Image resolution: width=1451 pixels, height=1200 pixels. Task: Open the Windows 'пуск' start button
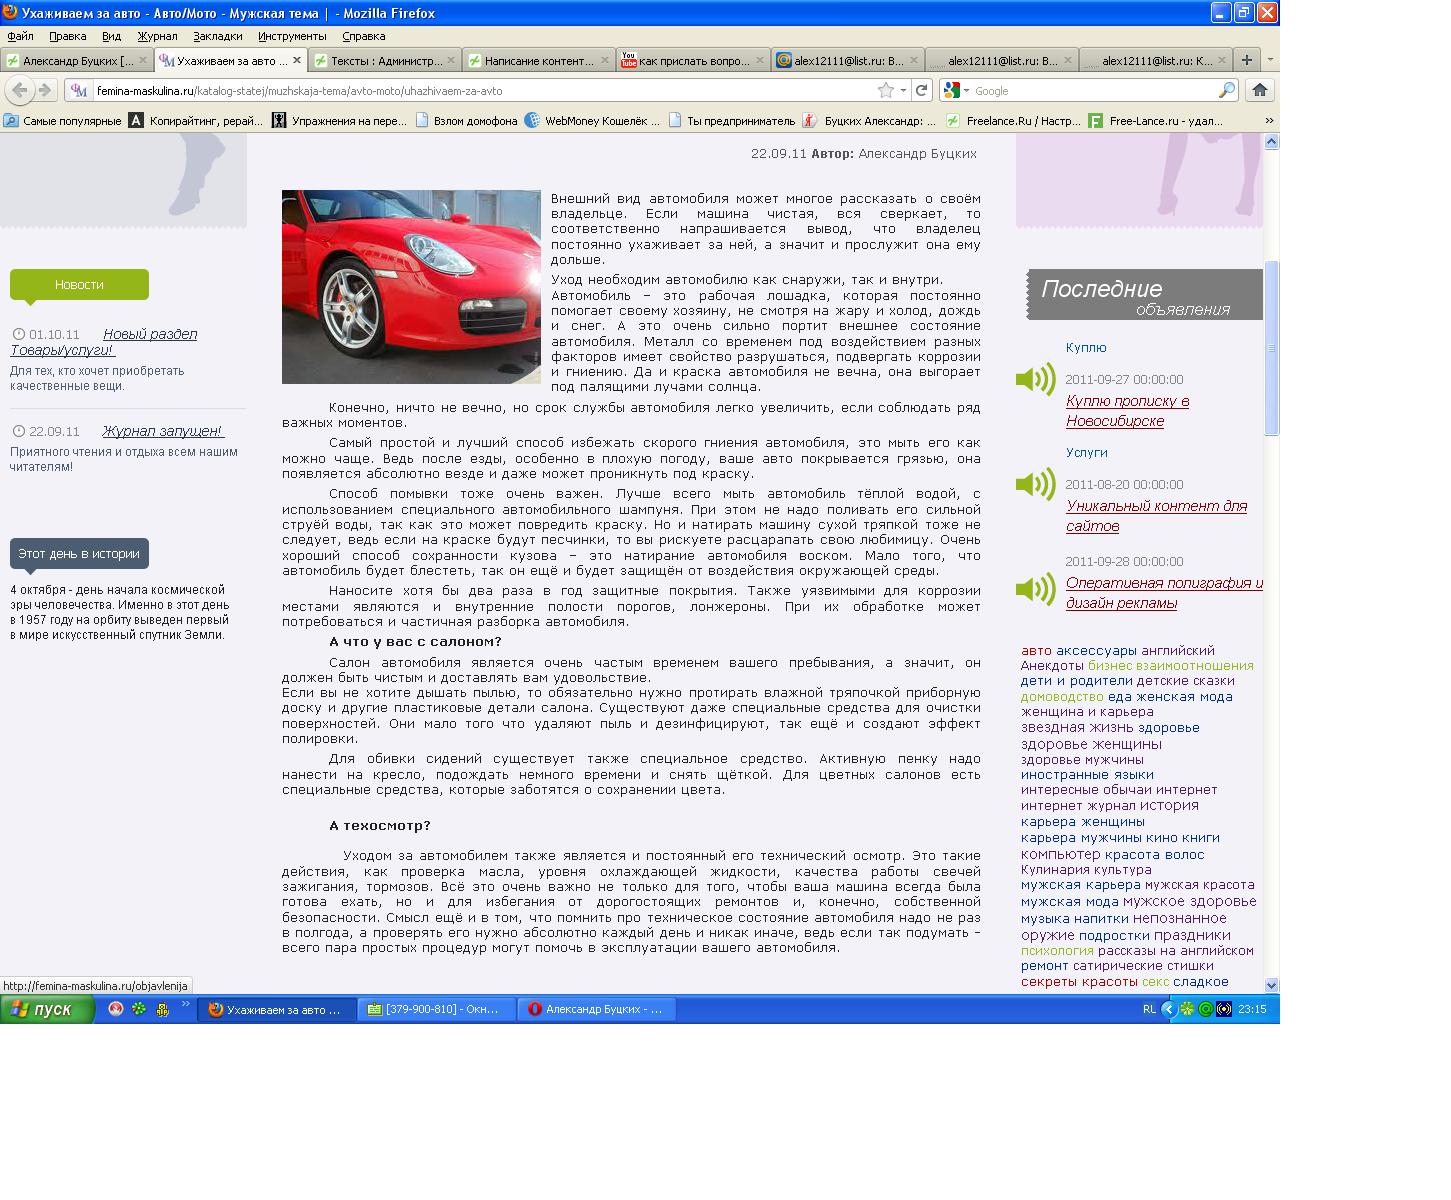tap(47, 1009)
